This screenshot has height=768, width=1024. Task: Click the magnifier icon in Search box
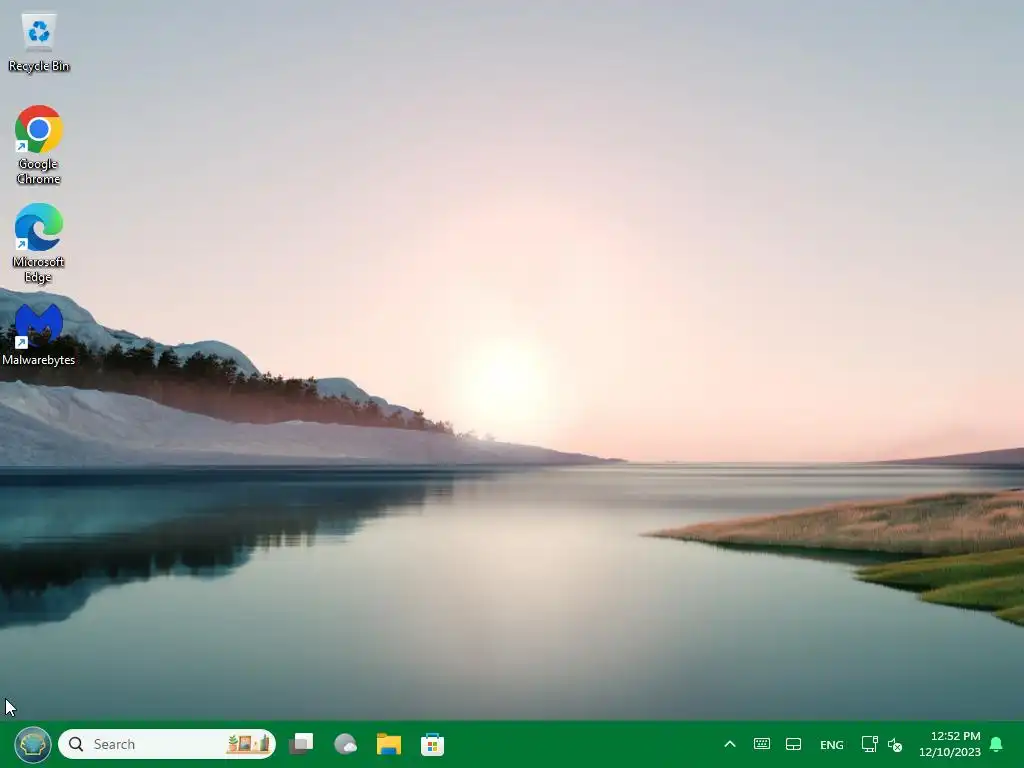coord(76,744)
